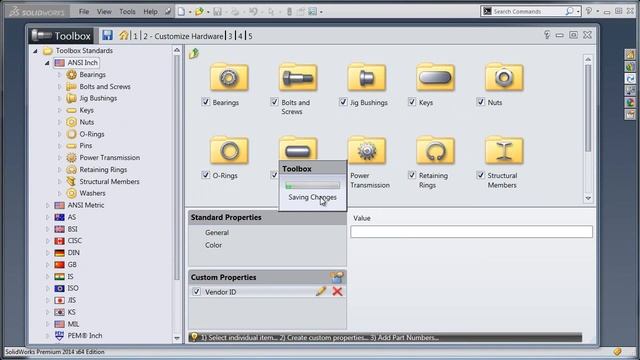Go to Toolbox step 1 tab
This screenshot has height=360, width=640.
[136, 36]
